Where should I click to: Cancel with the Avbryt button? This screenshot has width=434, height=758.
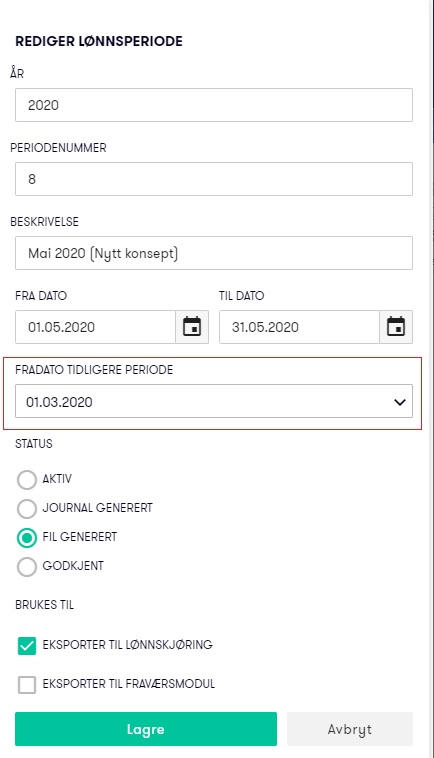coord(349,729)
